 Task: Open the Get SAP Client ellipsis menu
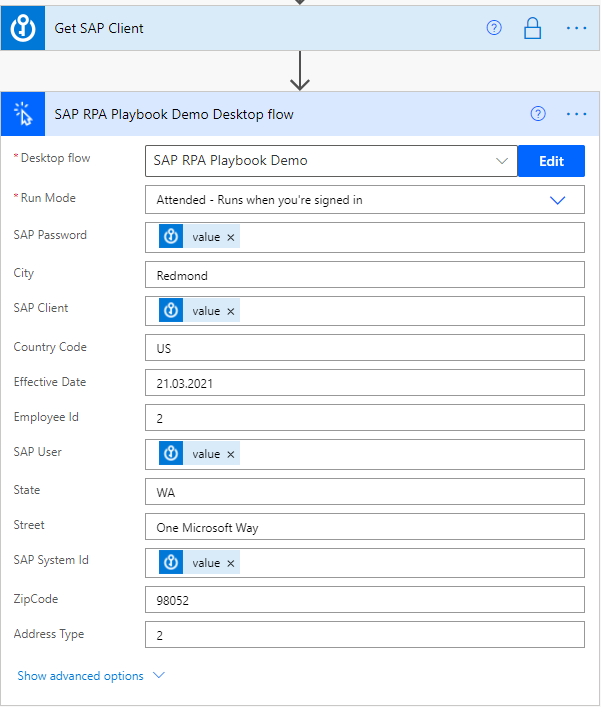point(577,28)
